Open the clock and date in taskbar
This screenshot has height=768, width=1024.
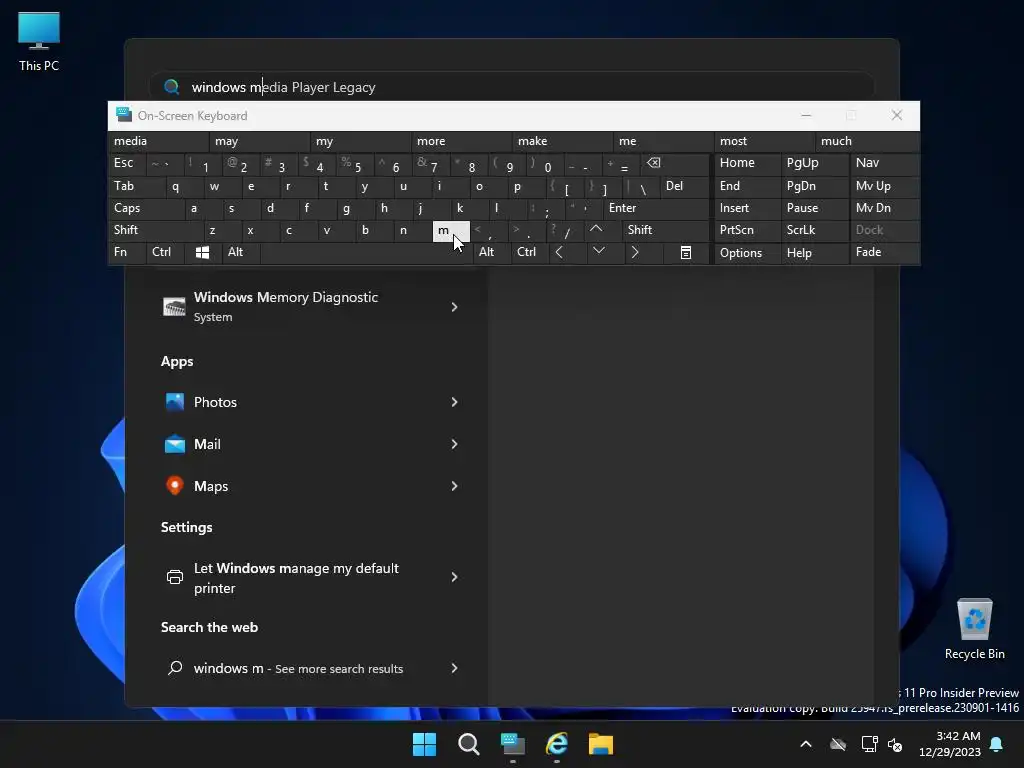click(950, 744)
